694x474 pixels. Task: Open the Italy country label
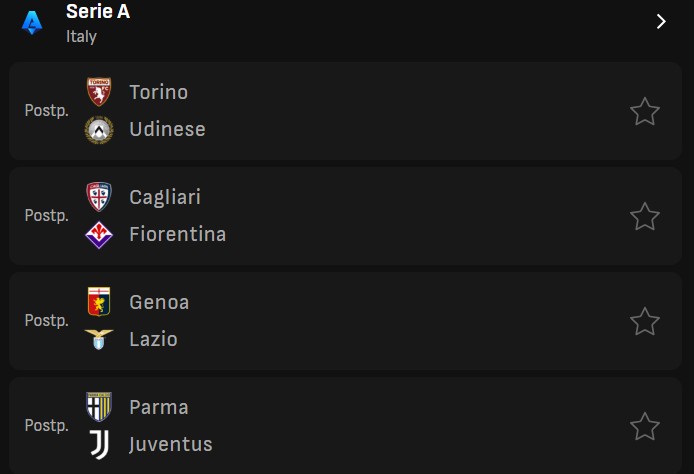pyautogui.click(x=81, y=36)
